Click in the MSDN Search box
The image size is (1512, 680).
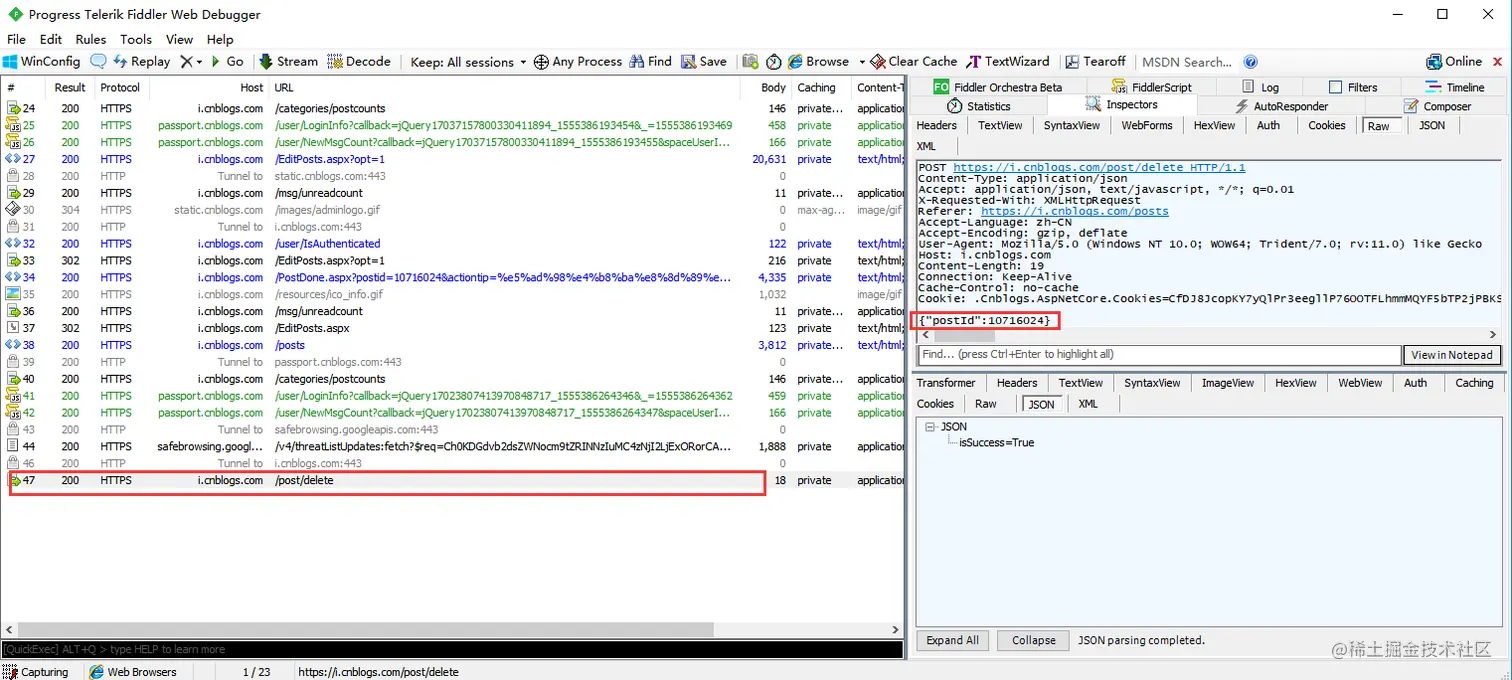[1188, 62]
